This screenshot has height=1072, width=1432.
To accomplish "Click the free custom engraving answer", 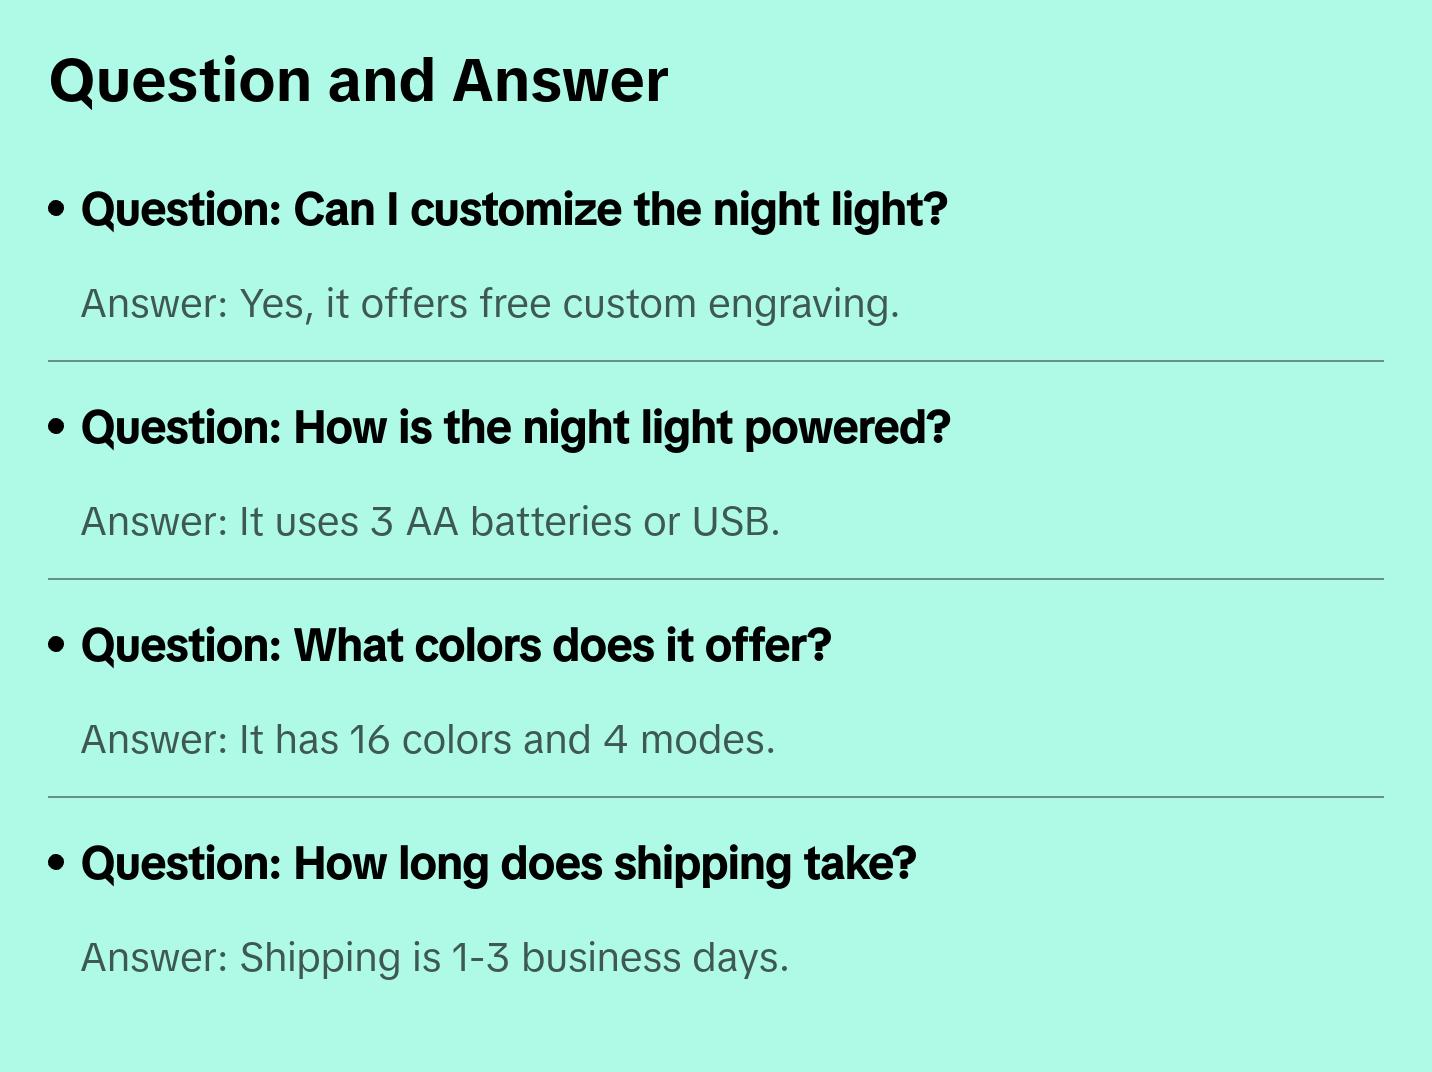I will [x=490, y=304].
